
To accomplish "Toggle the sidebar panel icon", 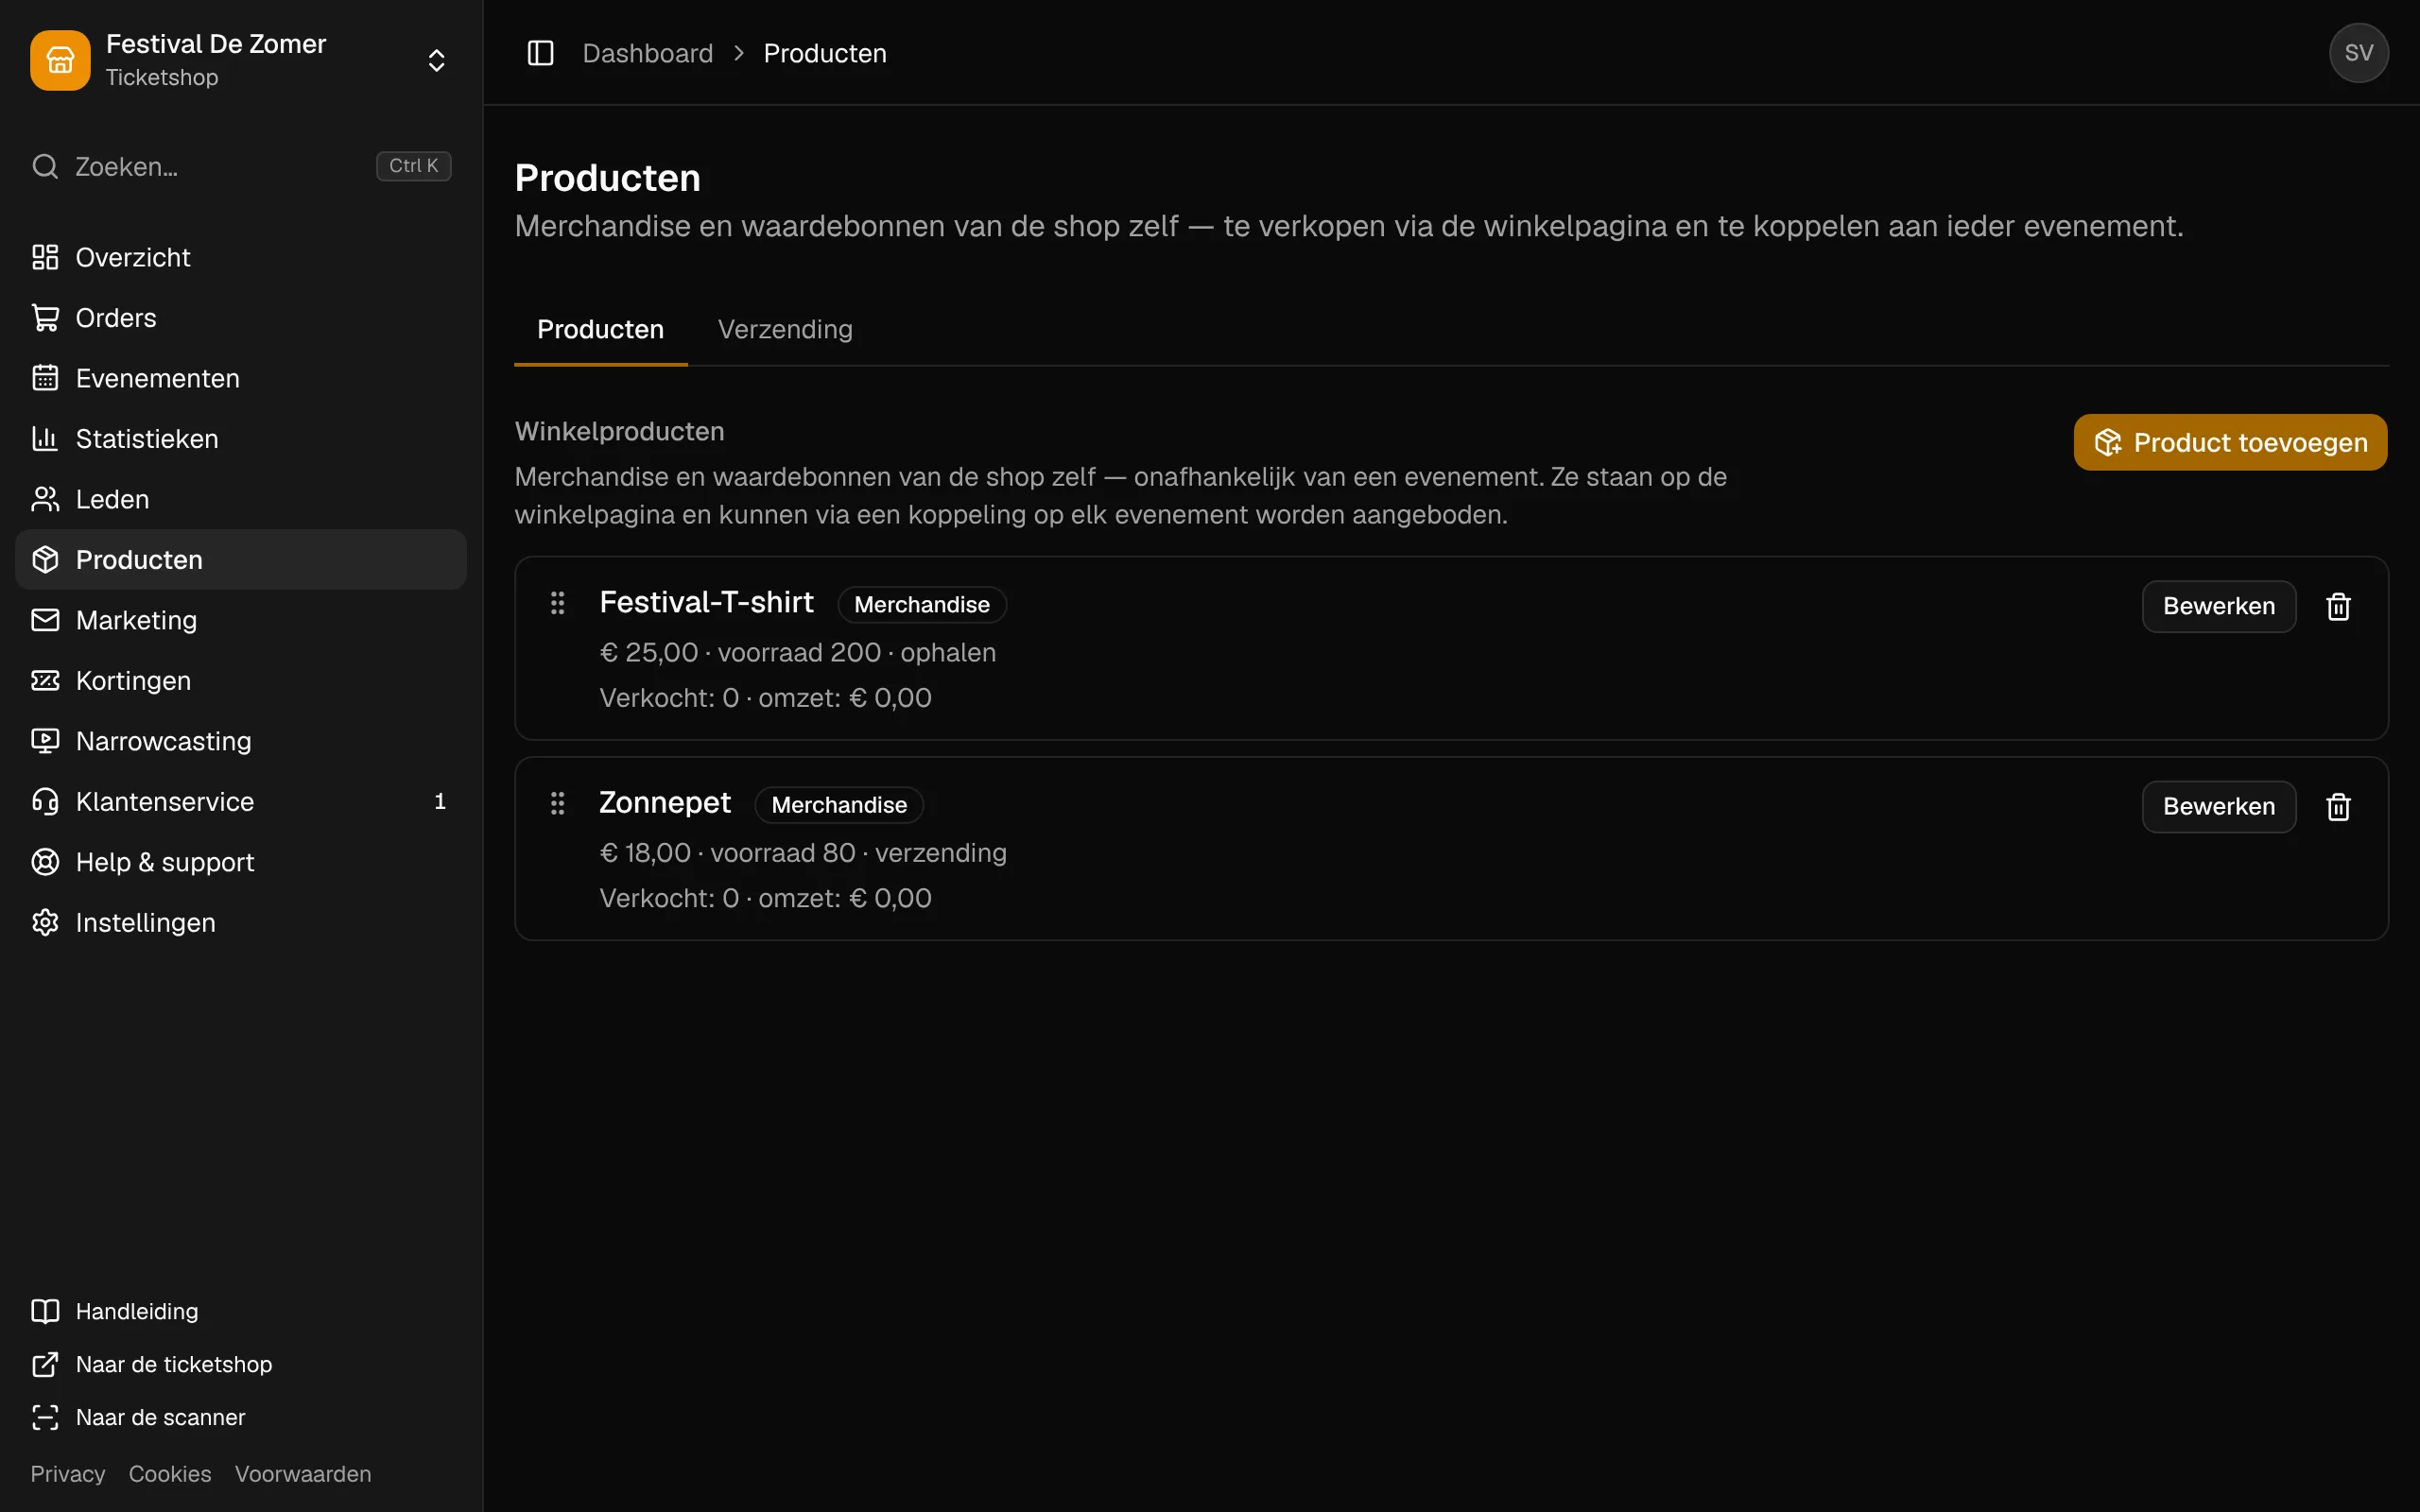I will pyautogui.click(x=540, y=53).
